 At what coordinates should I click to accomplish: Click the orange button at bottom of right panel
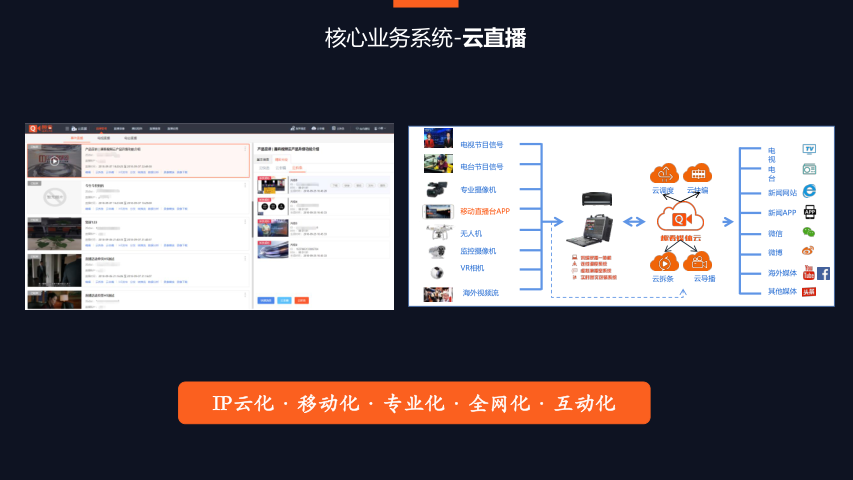click(x=301, y=300)
